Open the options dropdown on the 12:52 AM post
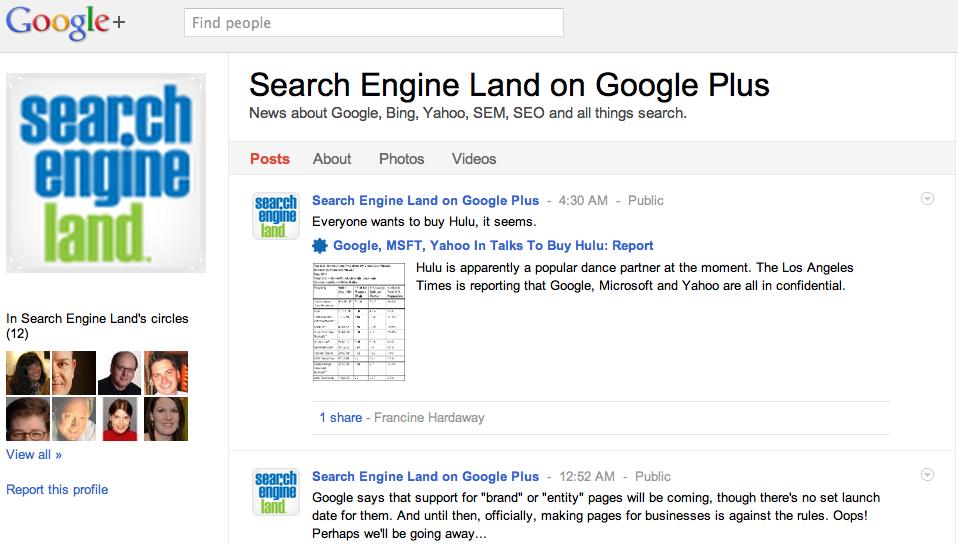958x544 pixels. (927, 475)
